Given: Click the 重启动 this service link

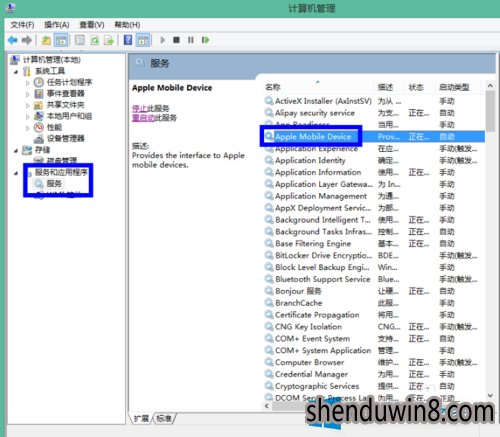Looking at the screenshot, I should (143, 118).
